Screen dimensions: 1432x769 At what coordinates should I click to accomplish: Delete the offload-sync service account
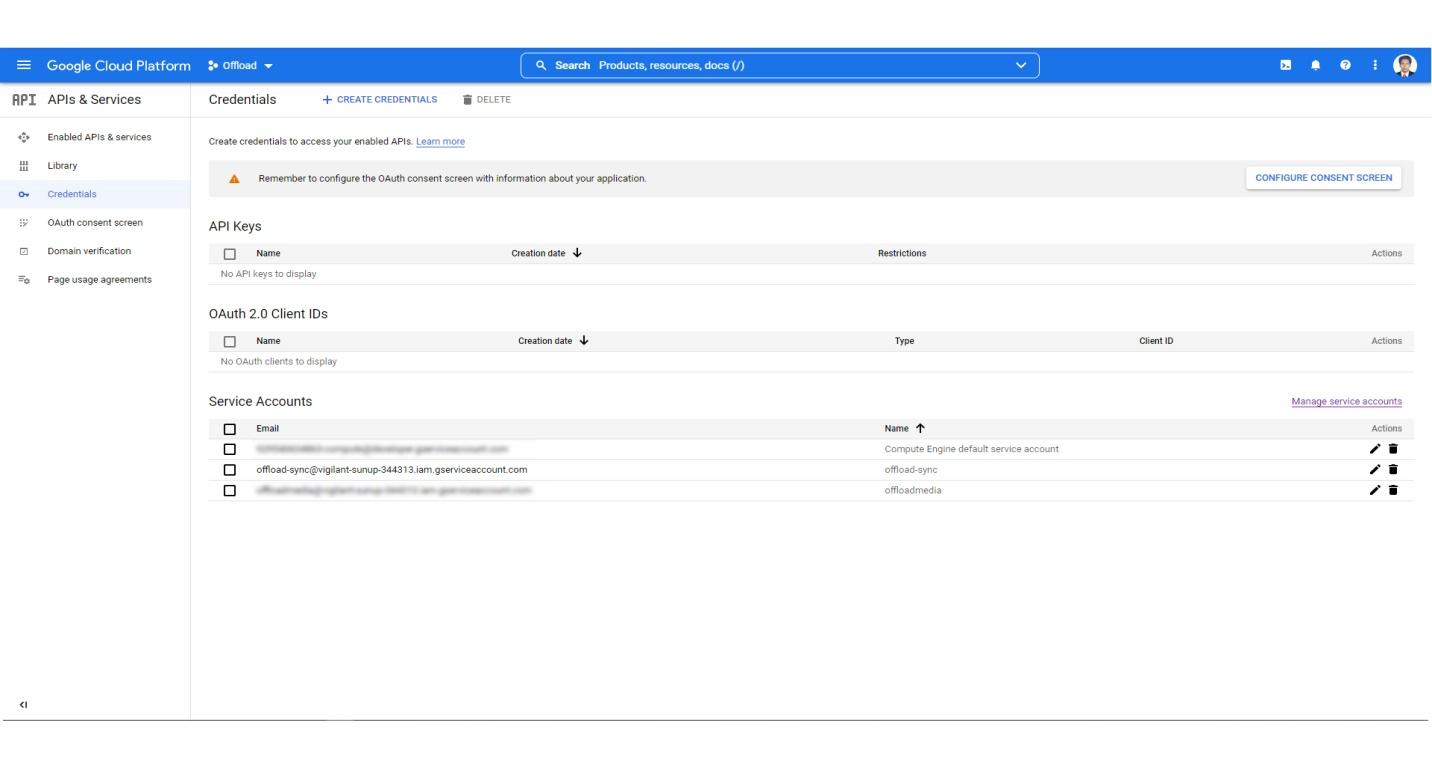[x=1393, y=469]
